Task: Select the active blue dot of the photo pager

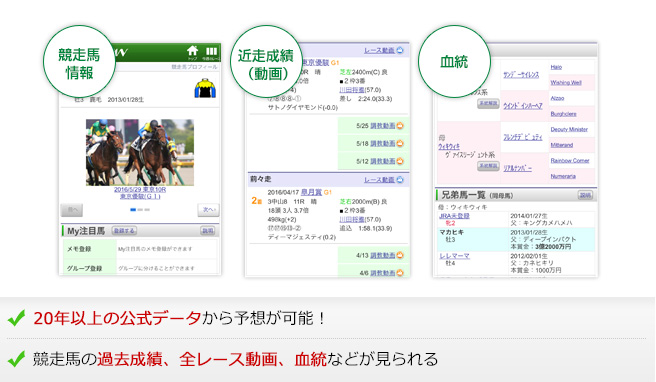Action: click(133, 210)
